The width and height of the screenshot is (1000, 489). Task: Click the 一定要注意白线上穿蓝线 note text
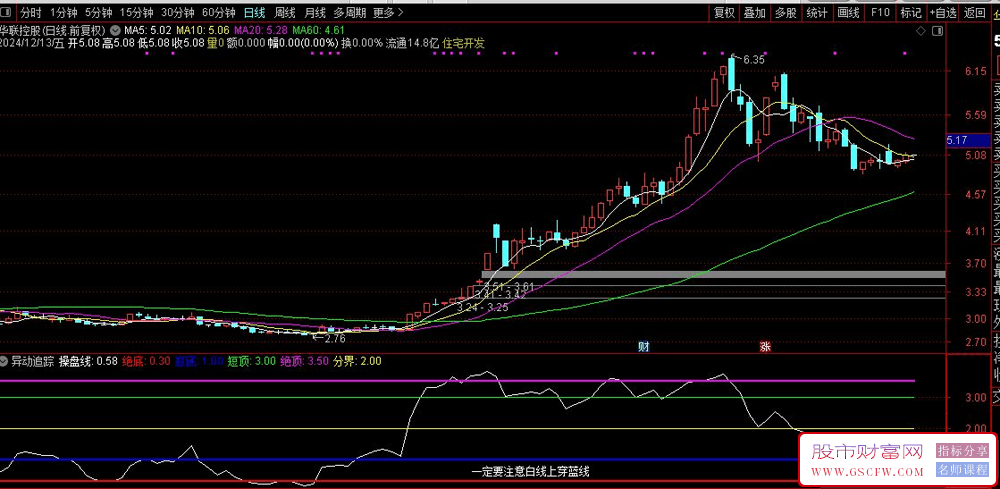[x=530, y=472]
